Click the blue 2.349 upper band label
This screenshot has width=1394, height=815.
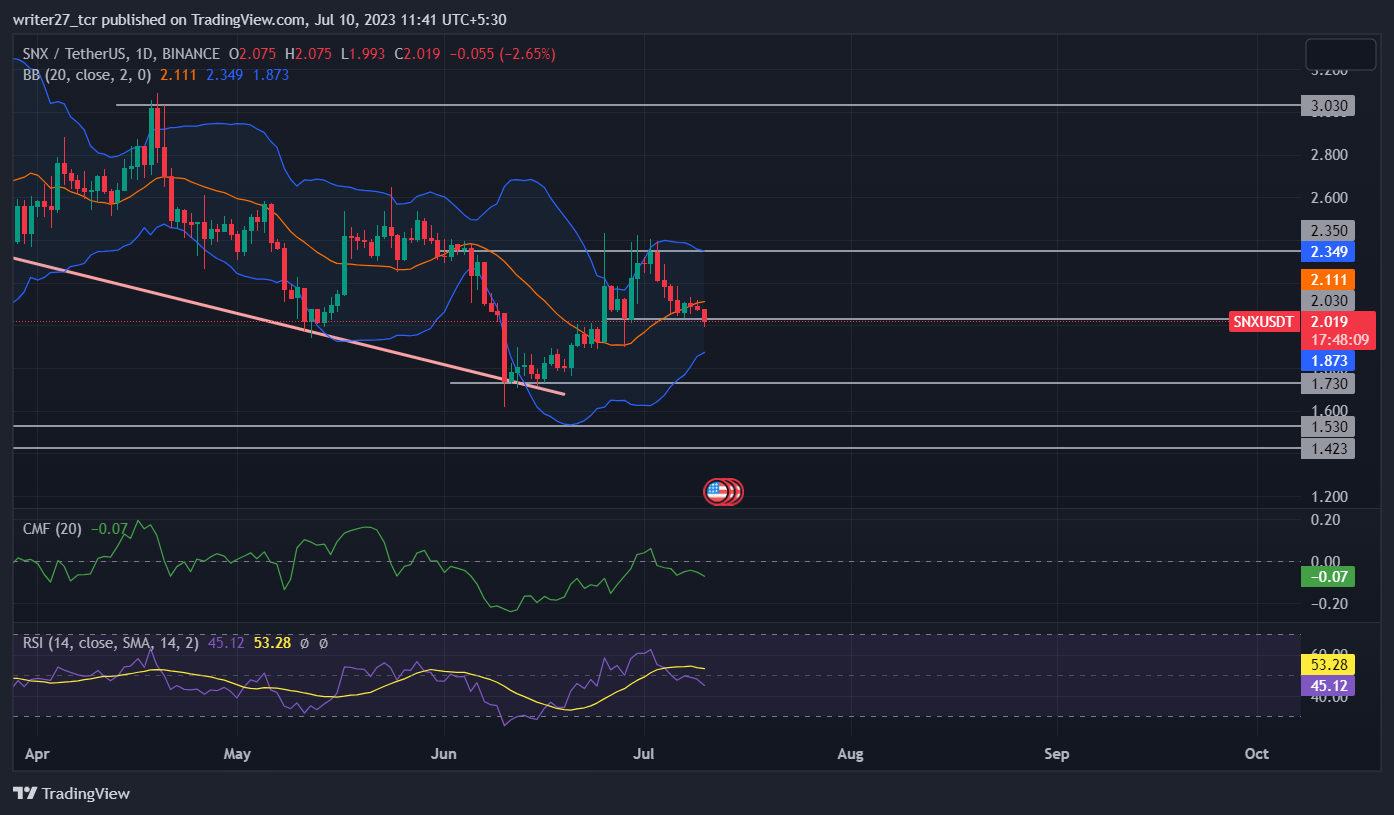click(1328, 250)
